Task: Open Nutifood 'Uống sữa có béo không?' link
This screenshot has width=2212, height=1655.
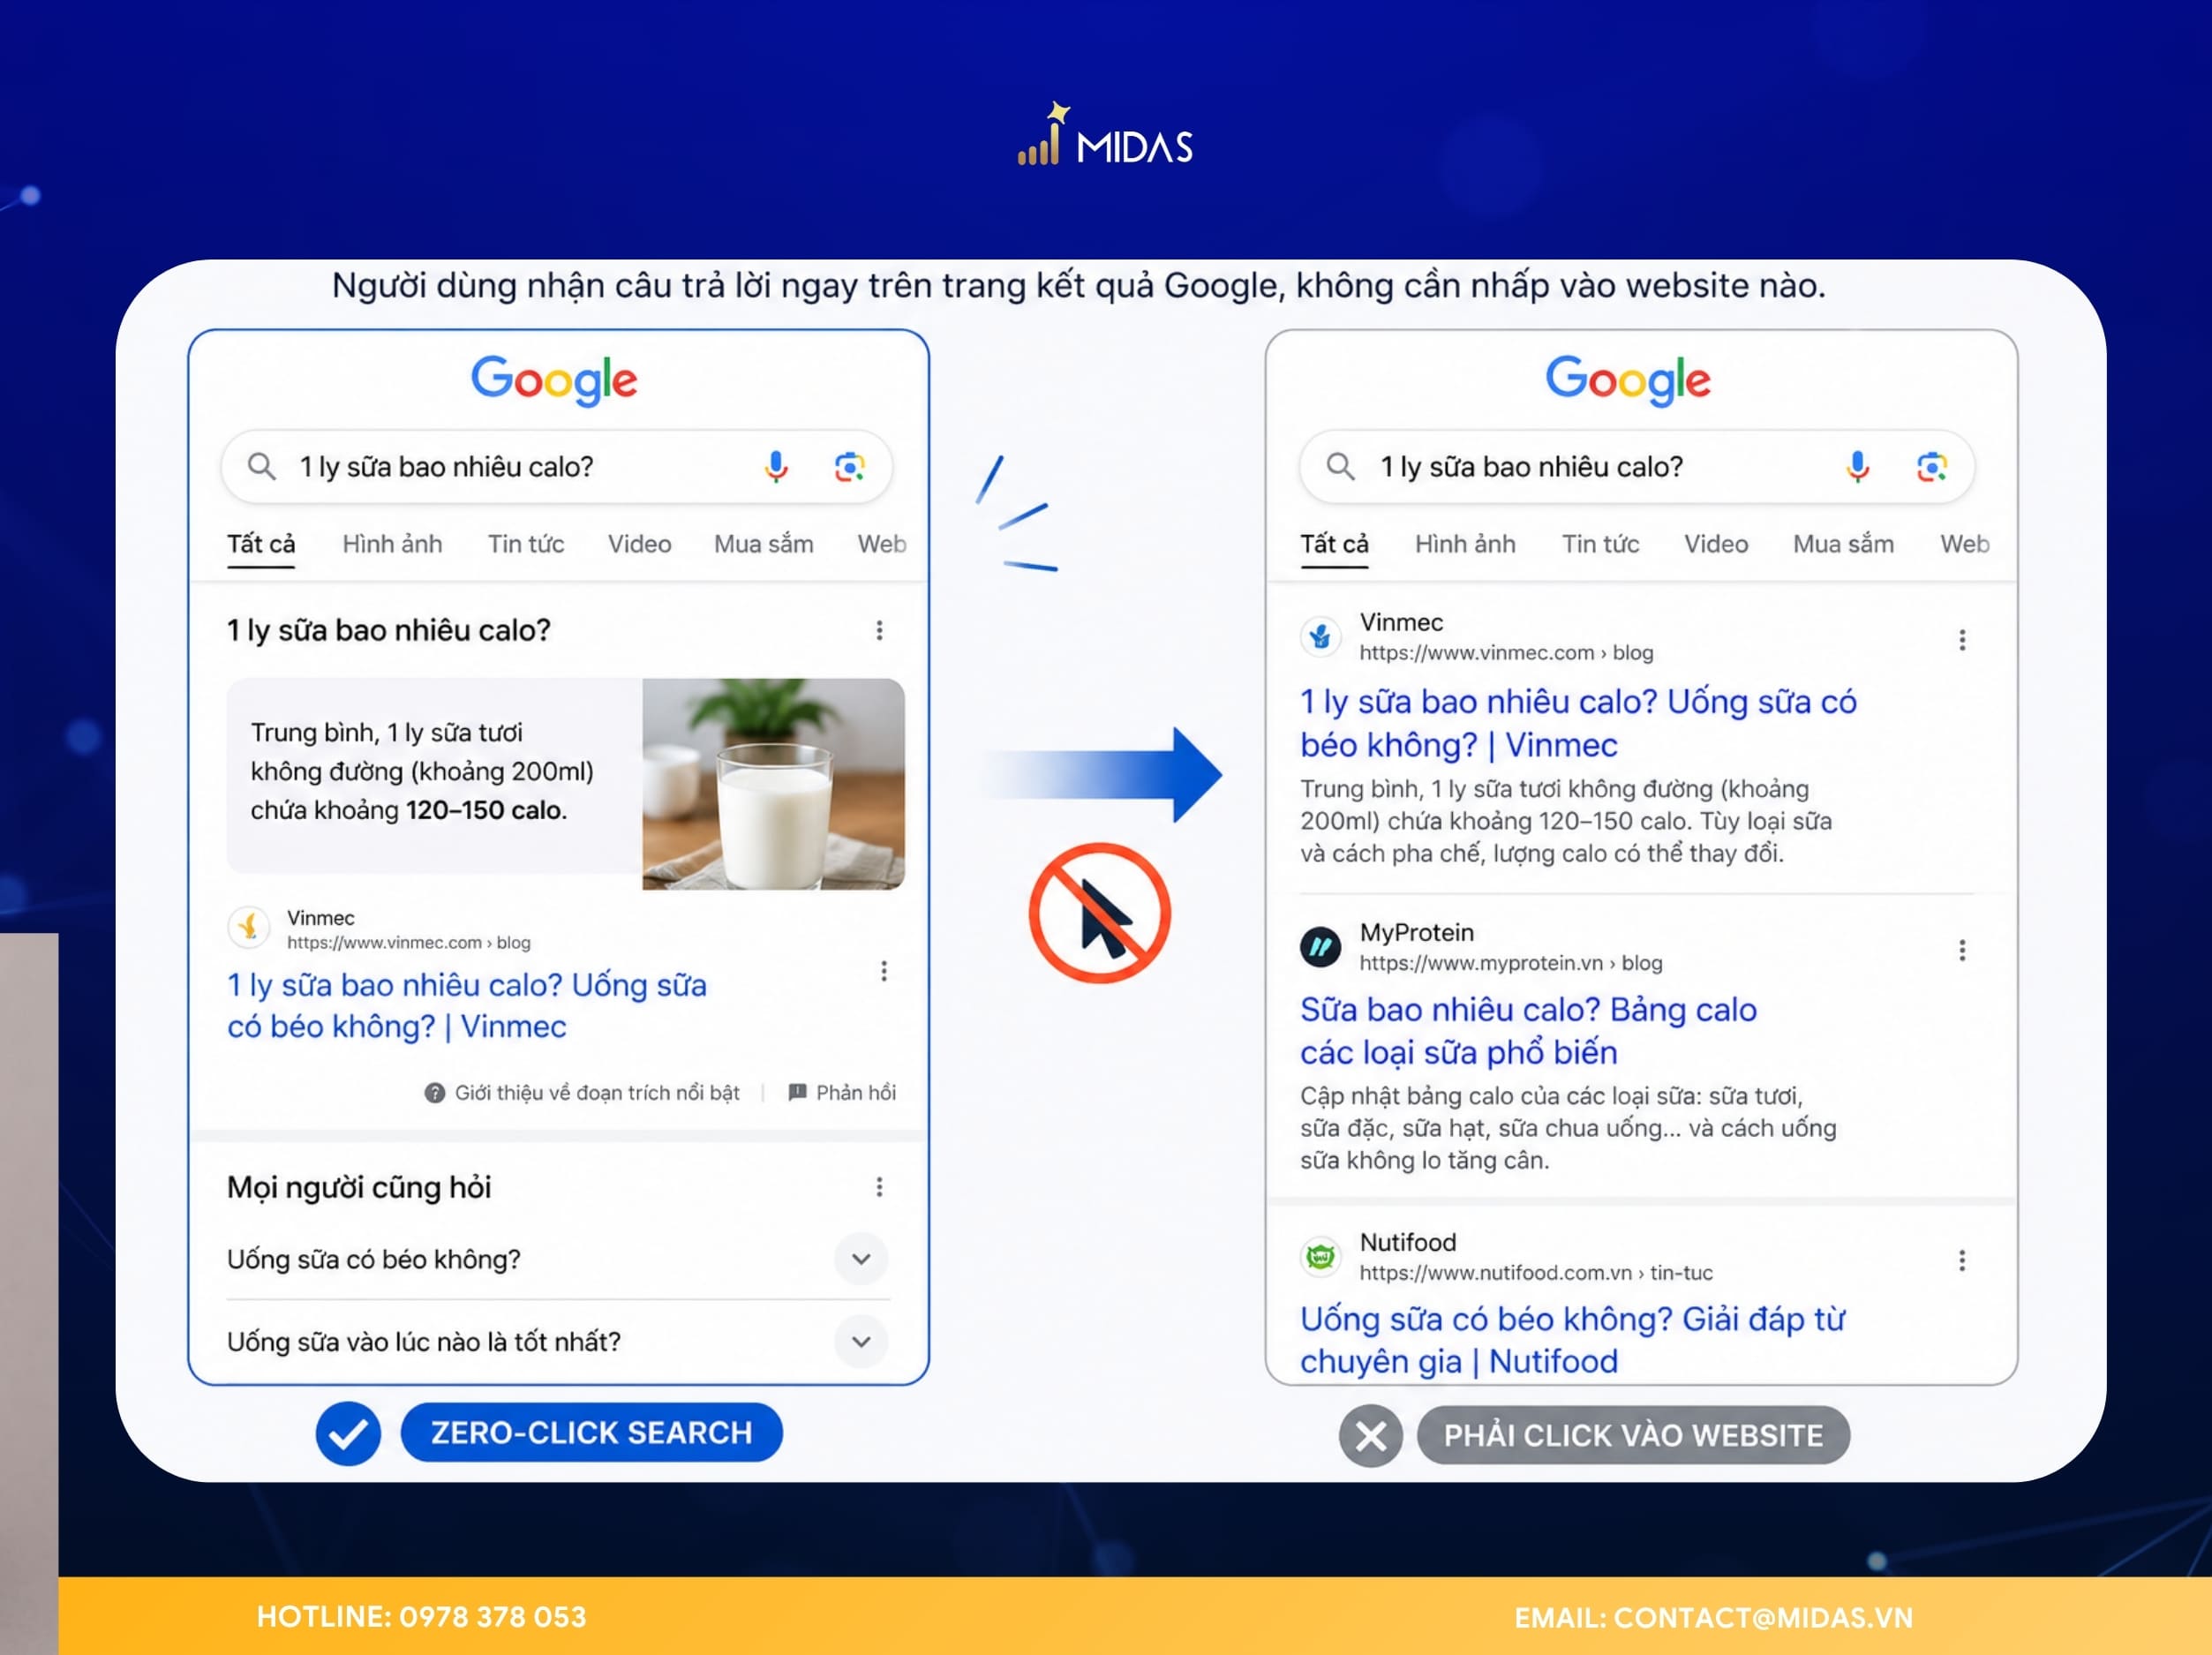Action: click(1572, 1340)
